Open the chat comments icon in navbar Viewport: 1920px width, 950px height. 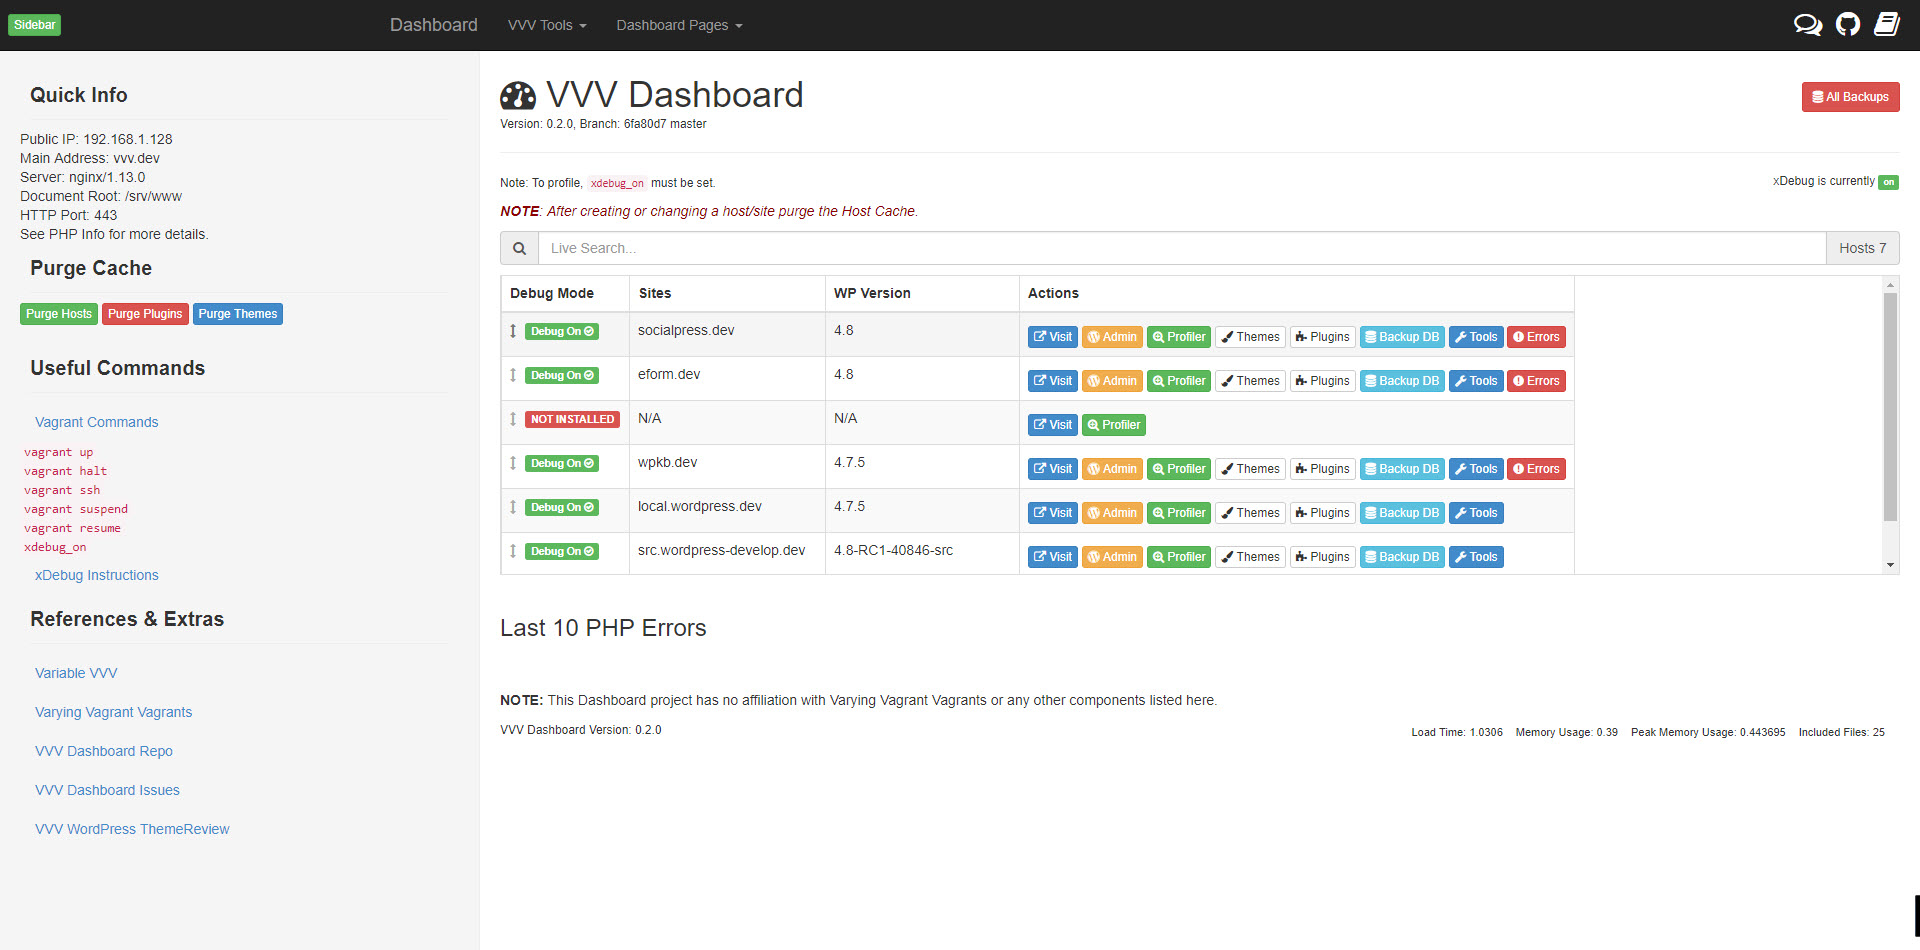click(1807, 25)
